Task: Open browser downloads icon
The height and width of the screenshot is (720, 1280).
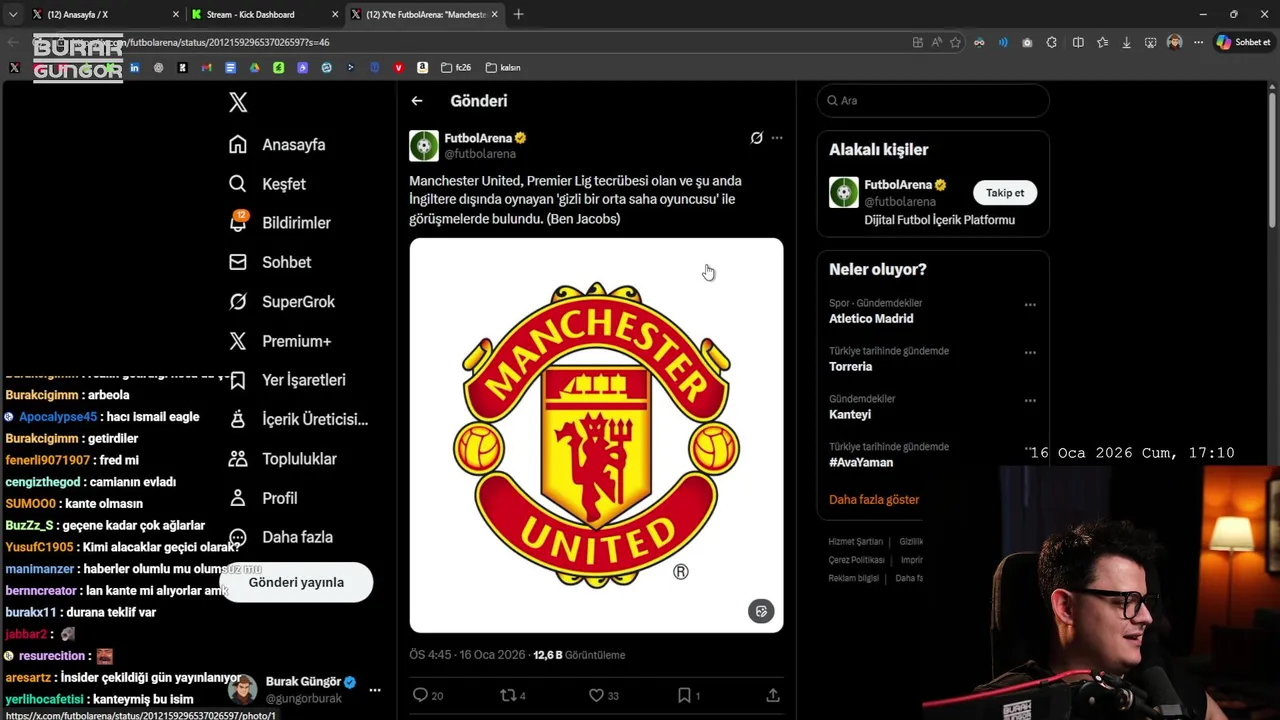Action: click(1126, 42)
